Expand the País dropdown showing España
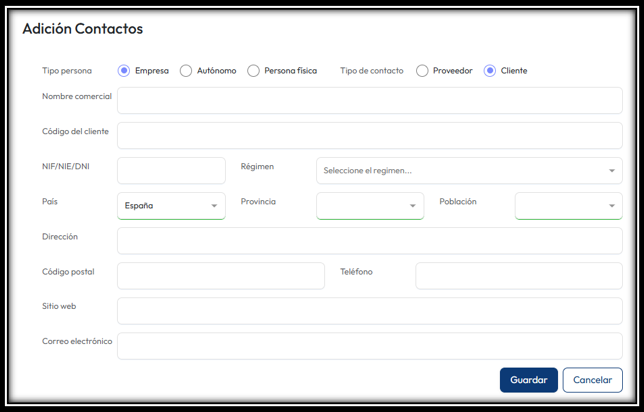Image resolution: width=644 pixels, height=412 pixels. (x=171, y=206)
